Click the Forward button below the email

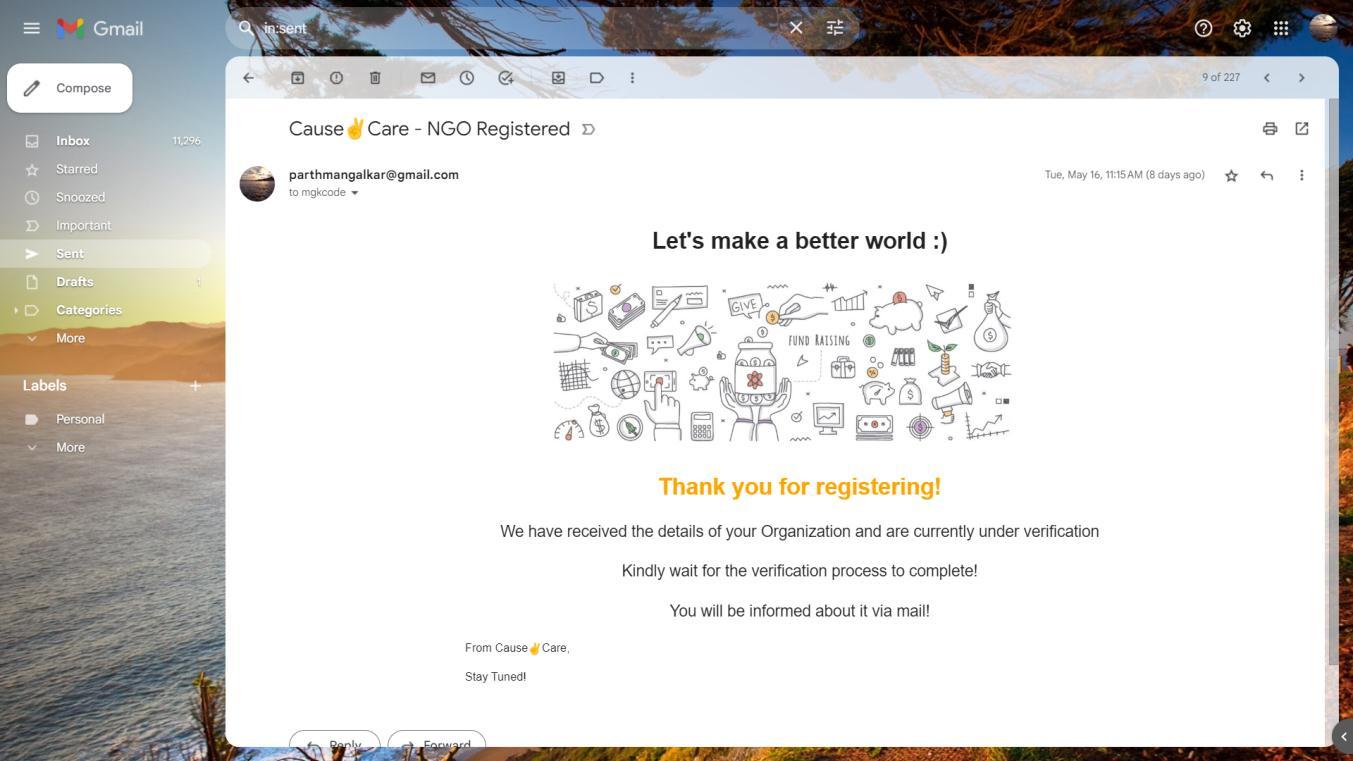coord(436,740)
